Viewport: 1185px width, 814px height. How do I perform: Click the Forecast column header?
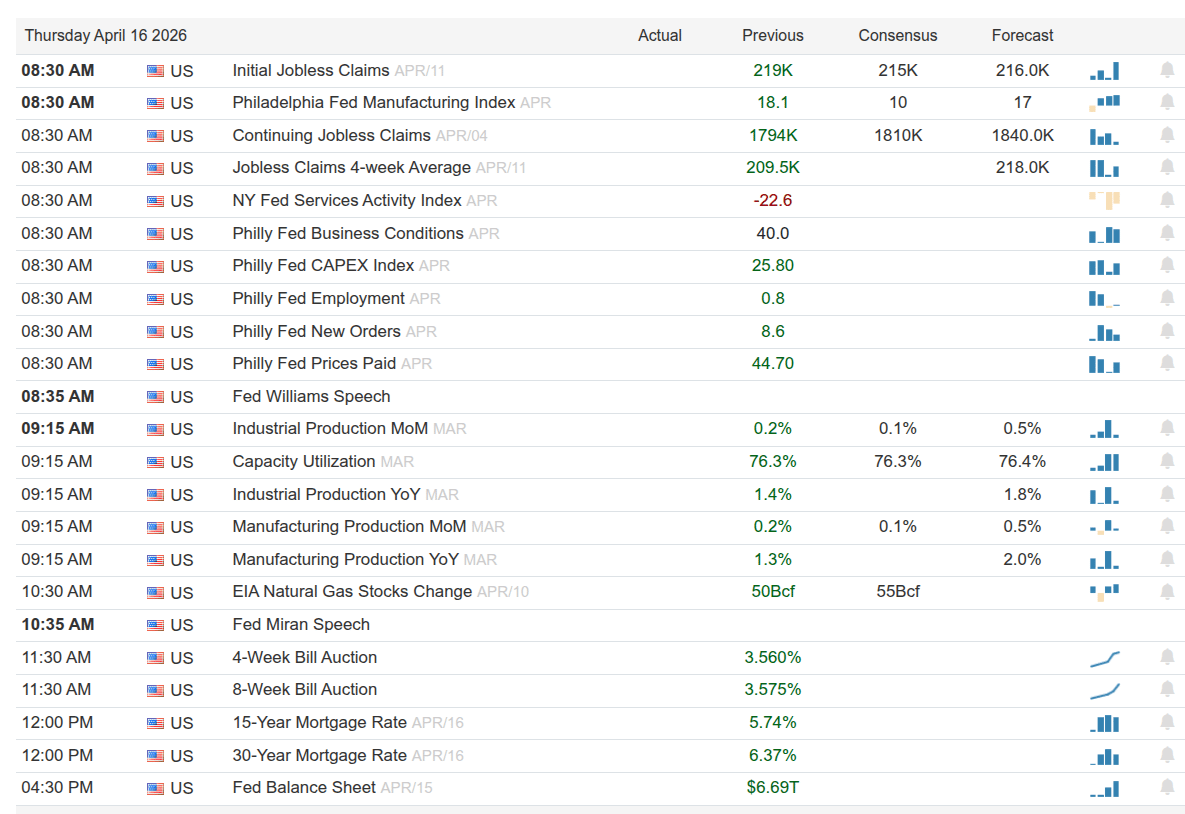click(1022, 36)
